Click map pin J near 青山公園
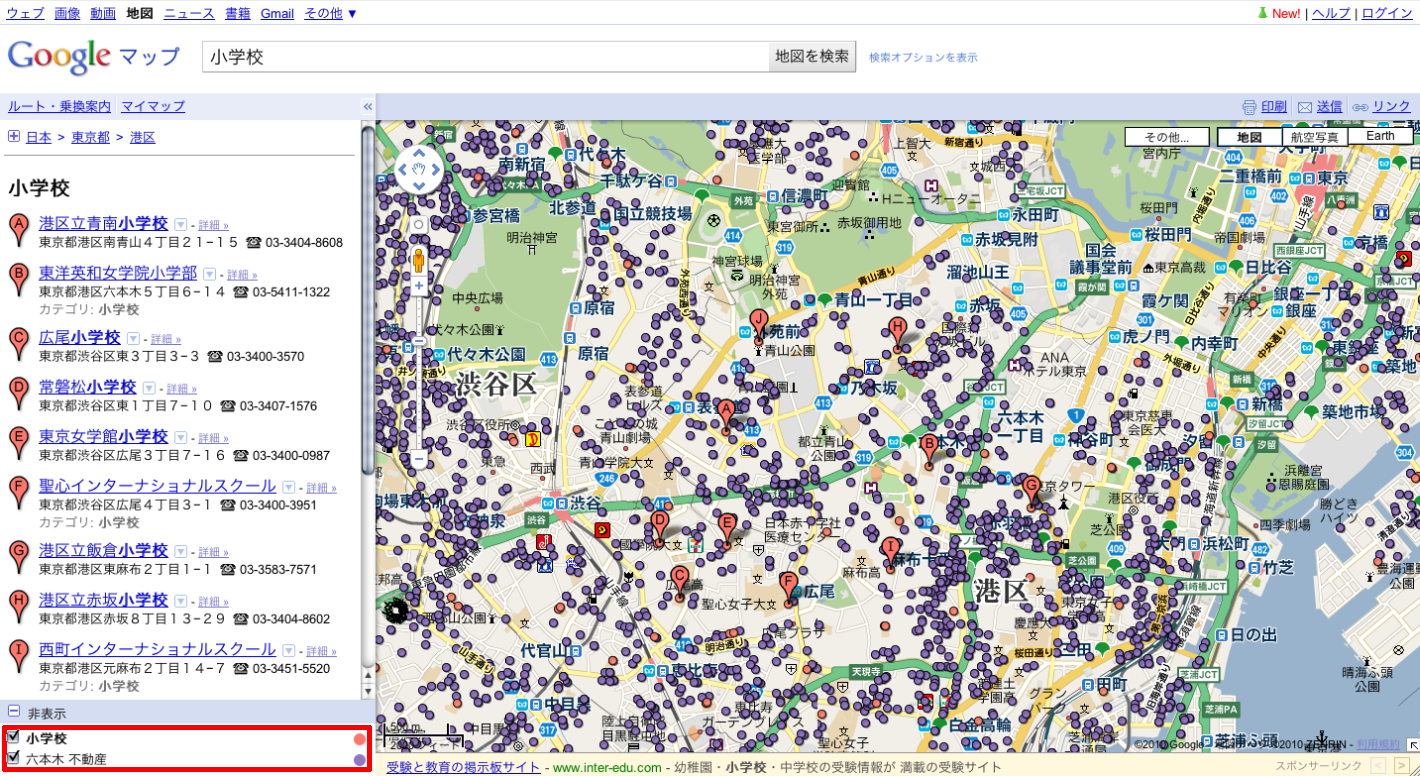The image size is (1420, 776). [x=758, y=324]
